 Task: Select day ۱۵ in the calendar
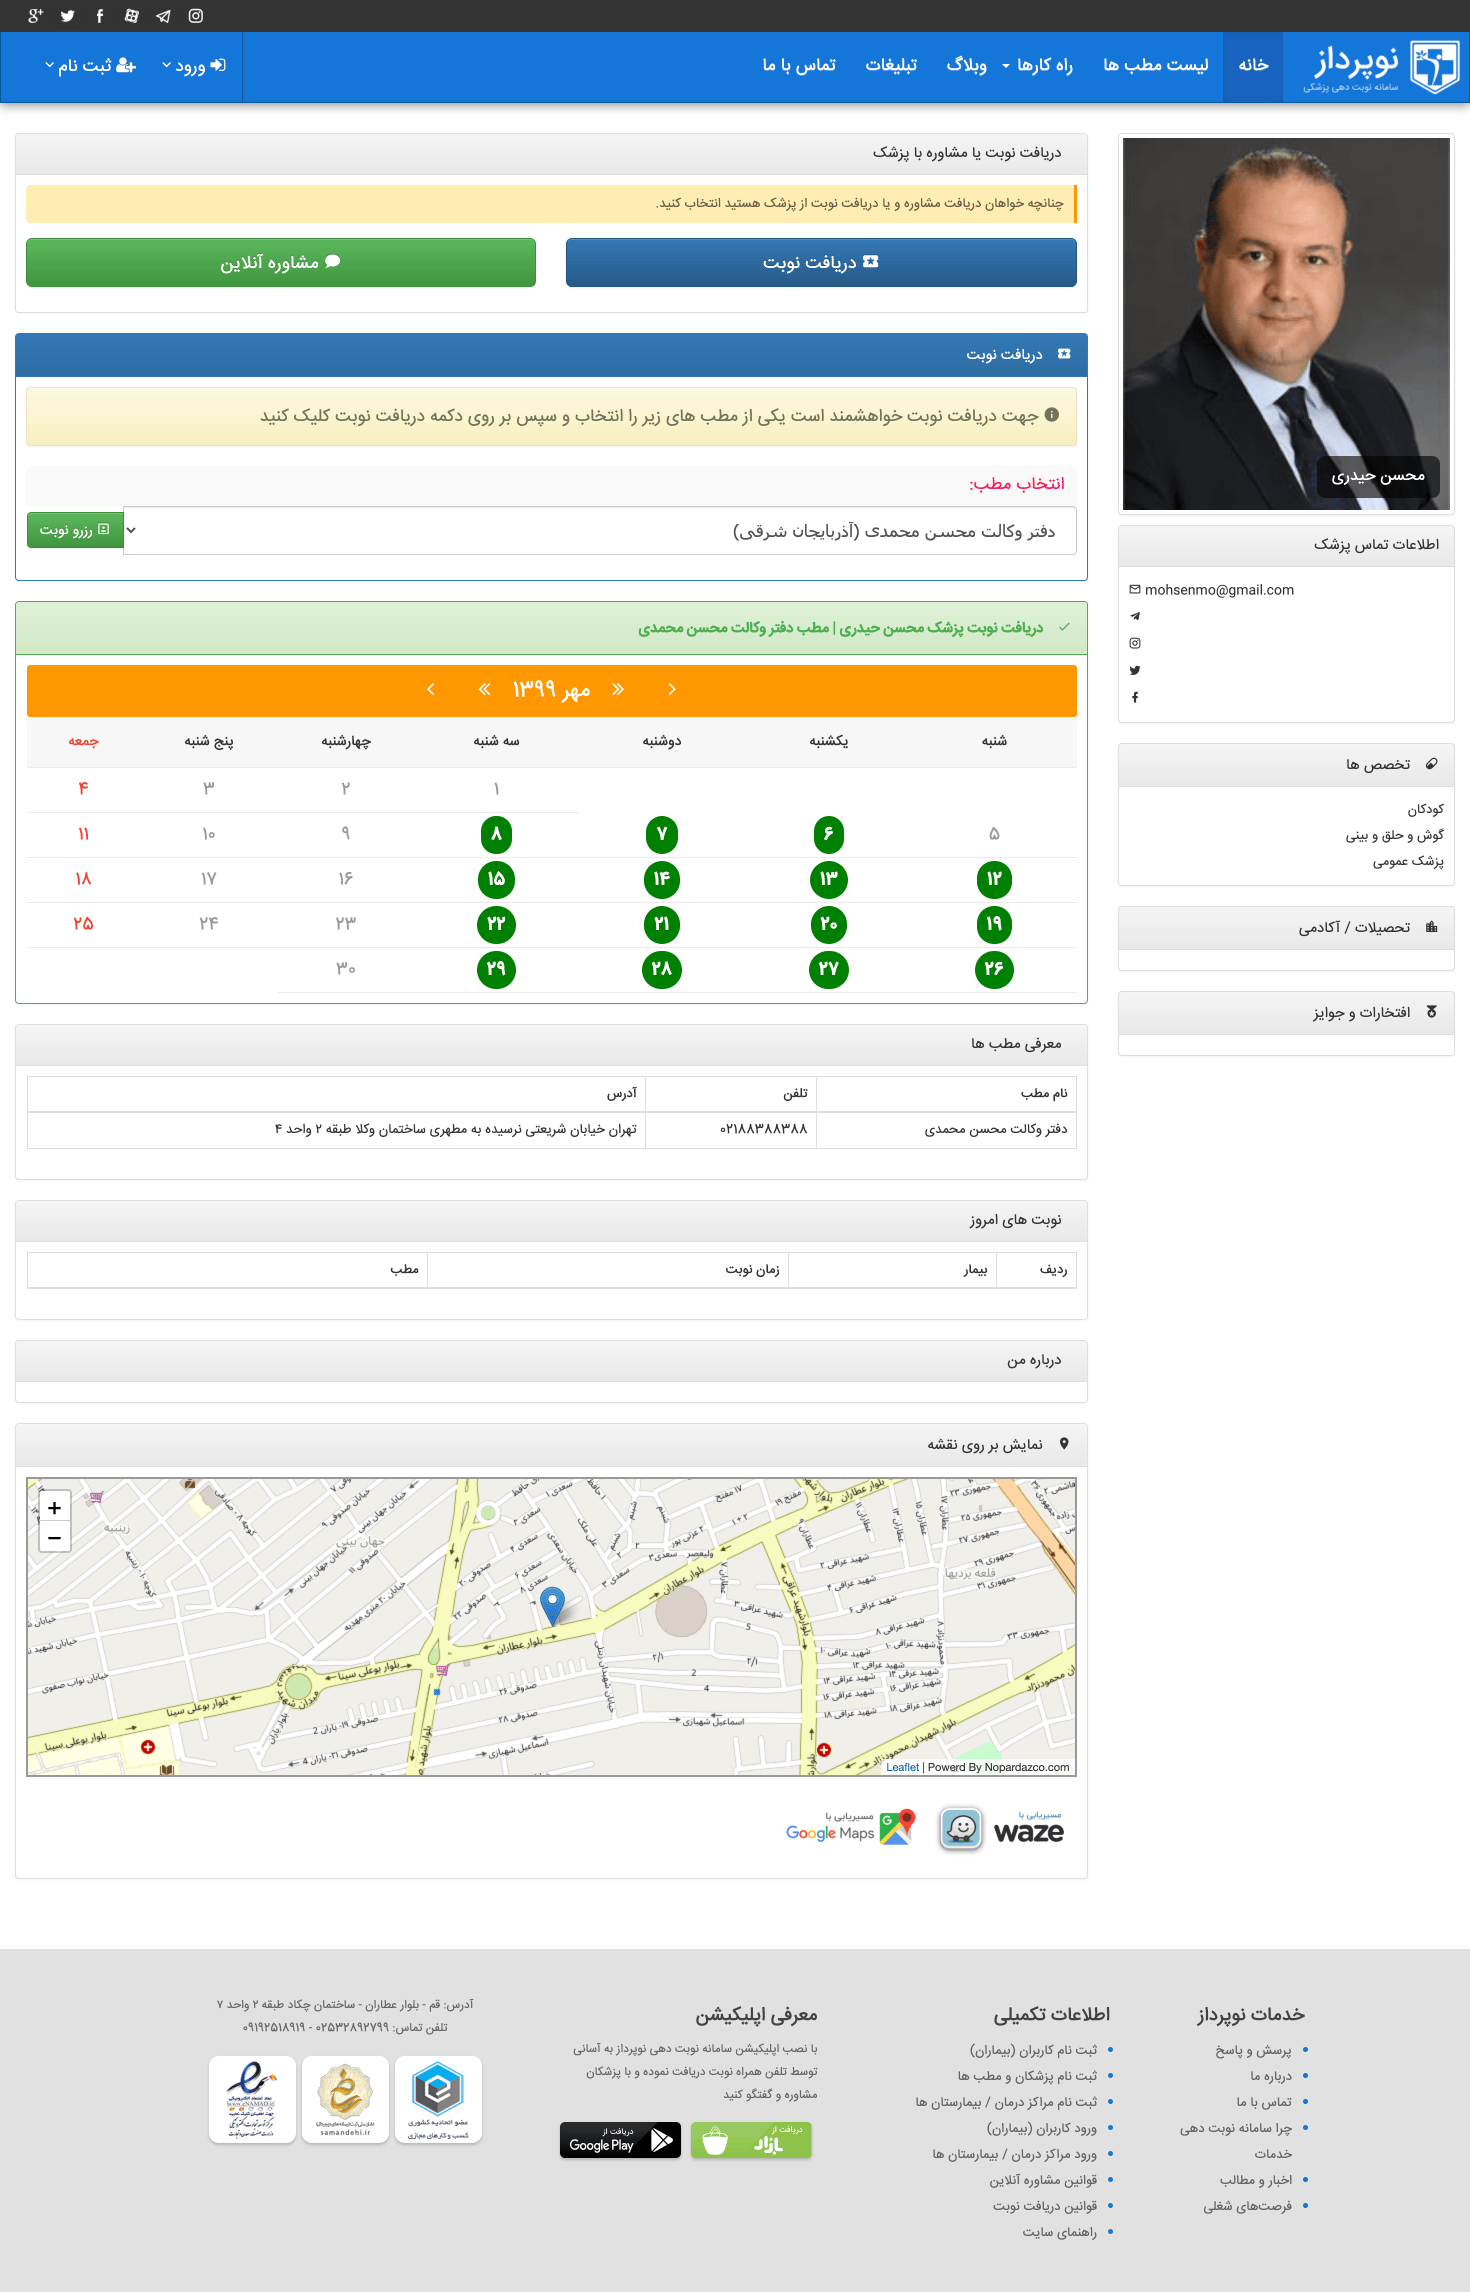pyautogui.click(x=496, y=879)
